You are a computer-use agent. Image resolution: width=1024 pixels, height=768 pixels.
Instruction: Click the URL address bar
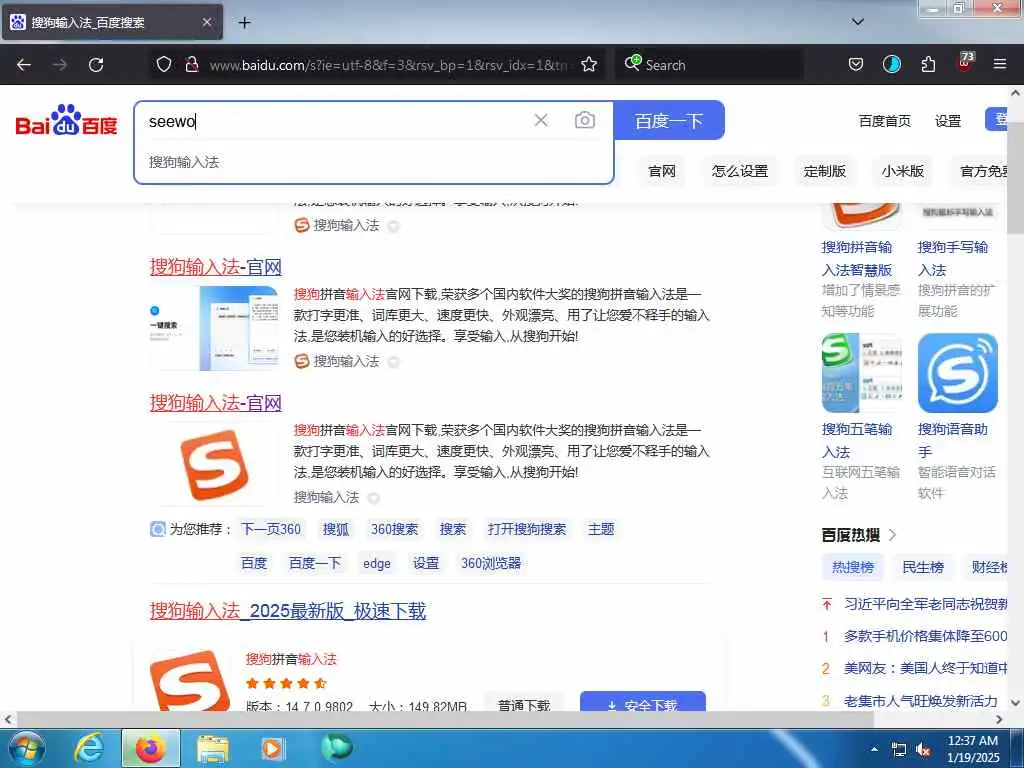[x=389, y=65]
